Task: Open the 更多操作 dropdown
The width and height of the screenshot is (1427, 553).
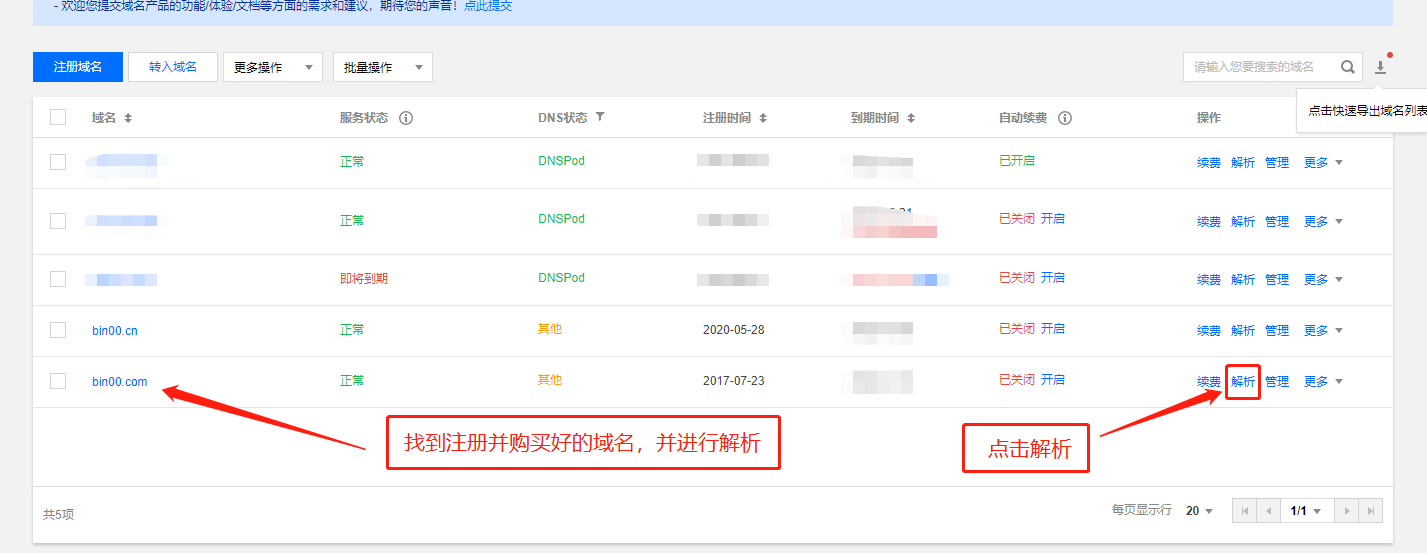Action: [272, 67]
